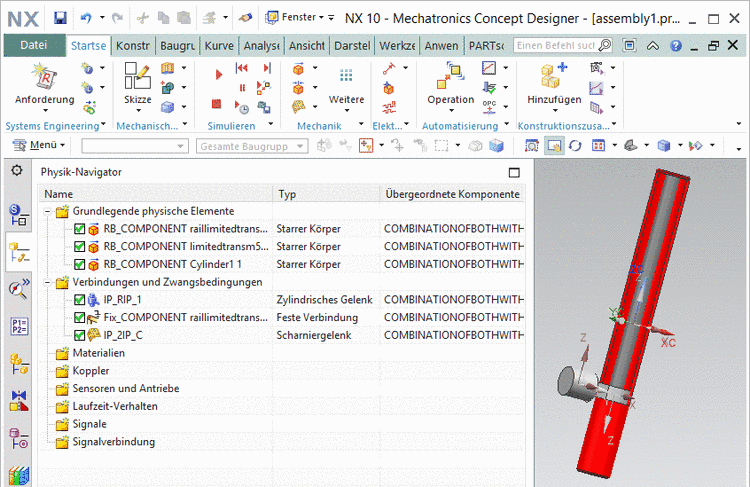Click the Zylindrisches Gelenk type cell
The image size is (750, 487).
coord(324,300)
